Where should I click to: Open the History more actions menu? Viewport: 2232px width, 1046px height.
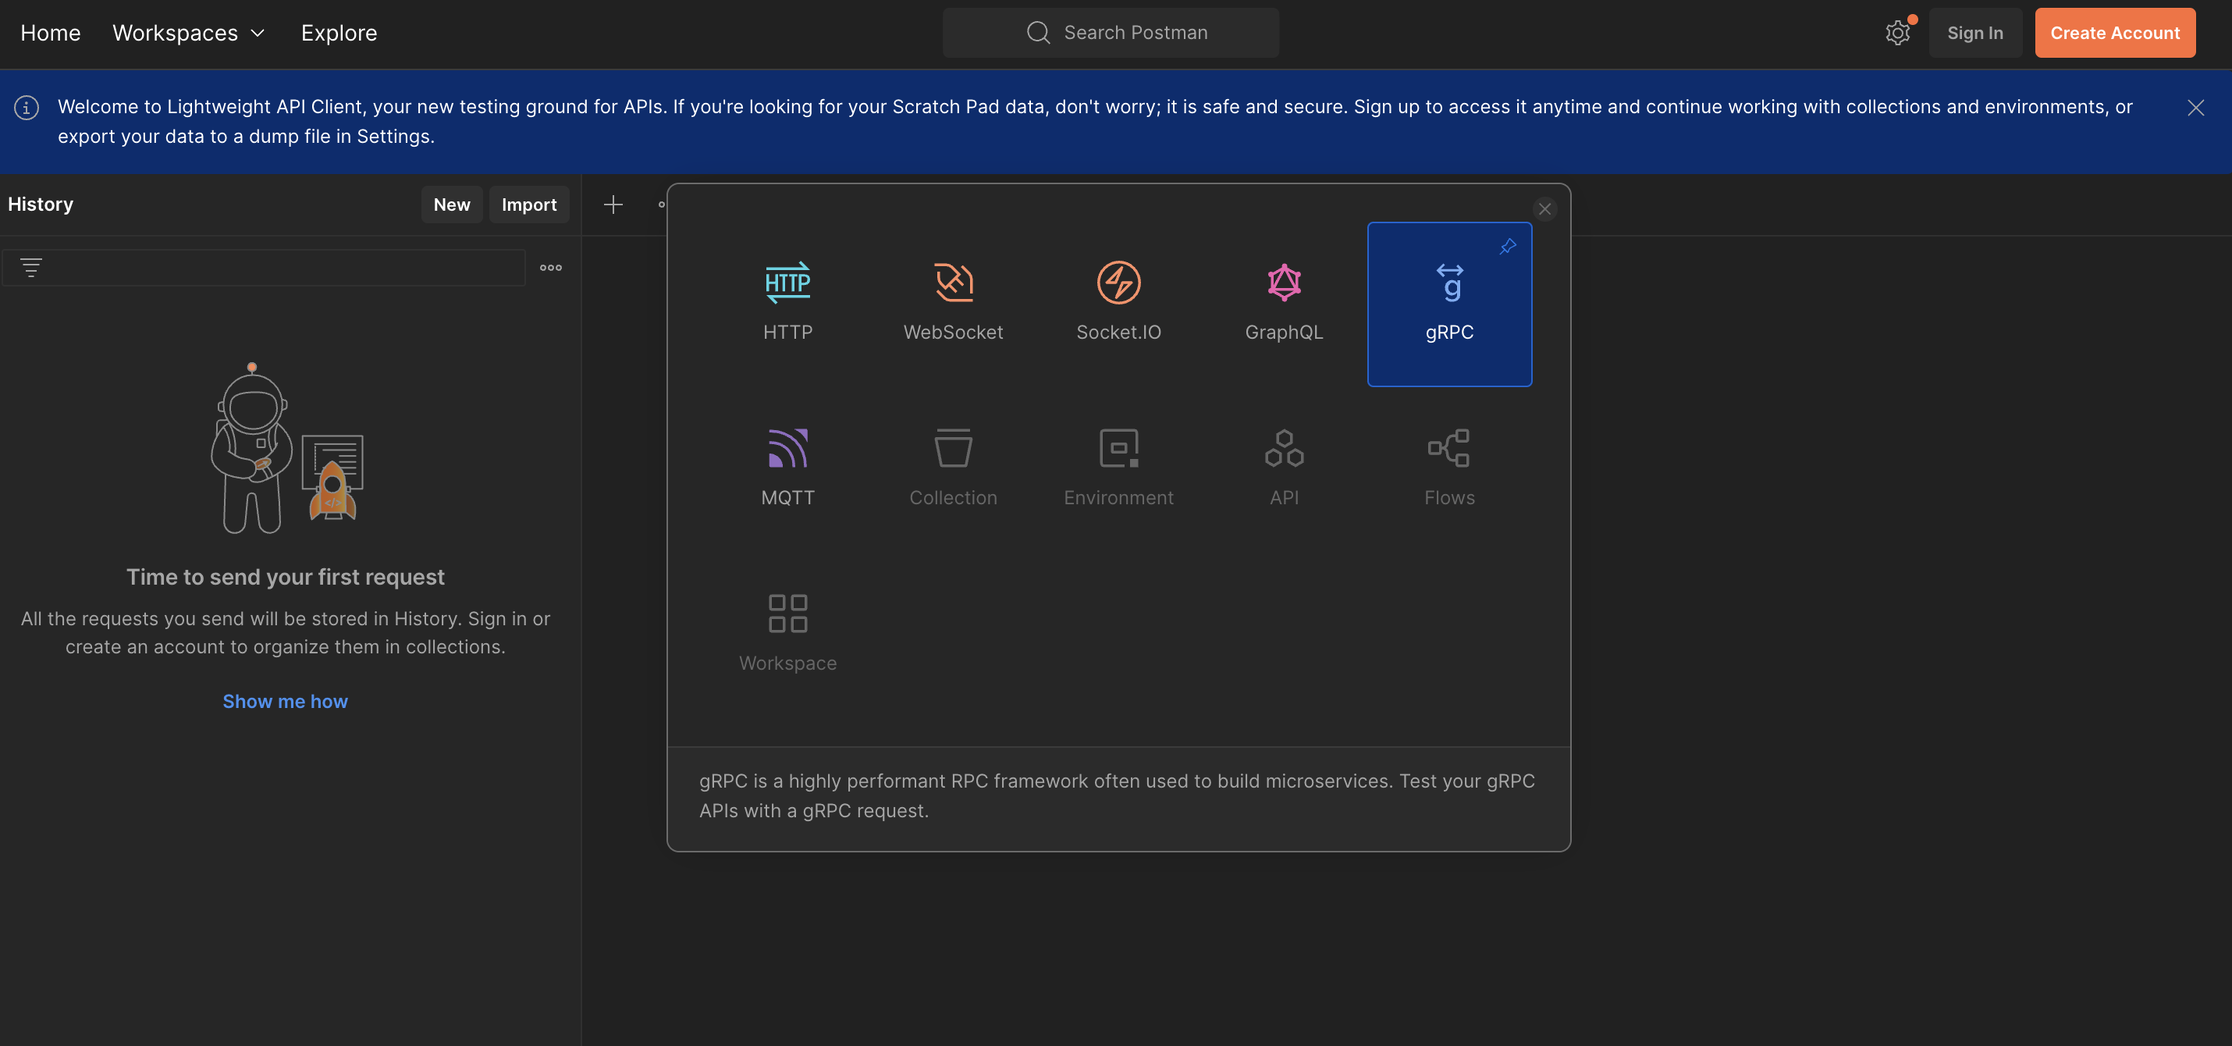(x=550, y=267)
